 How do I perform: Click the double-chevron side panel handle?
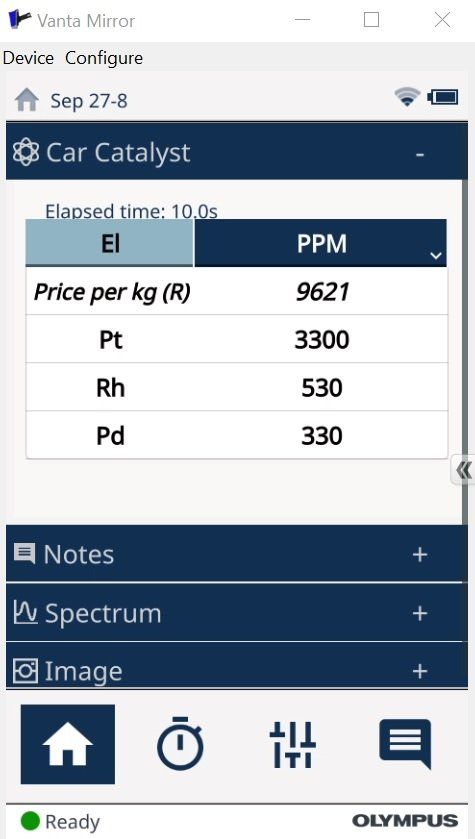coord(463,470)
